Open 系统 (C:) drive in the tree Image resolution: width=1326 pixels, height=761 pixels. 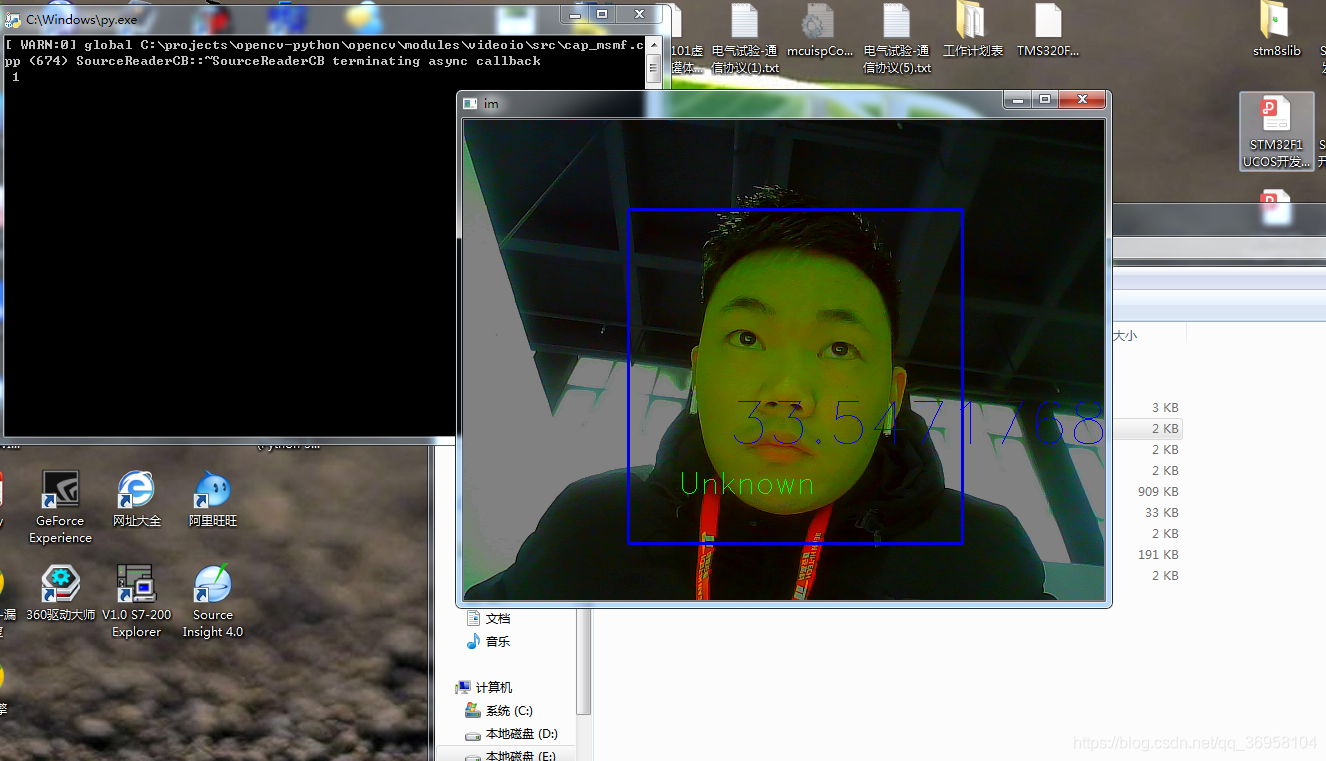point(499,711)
